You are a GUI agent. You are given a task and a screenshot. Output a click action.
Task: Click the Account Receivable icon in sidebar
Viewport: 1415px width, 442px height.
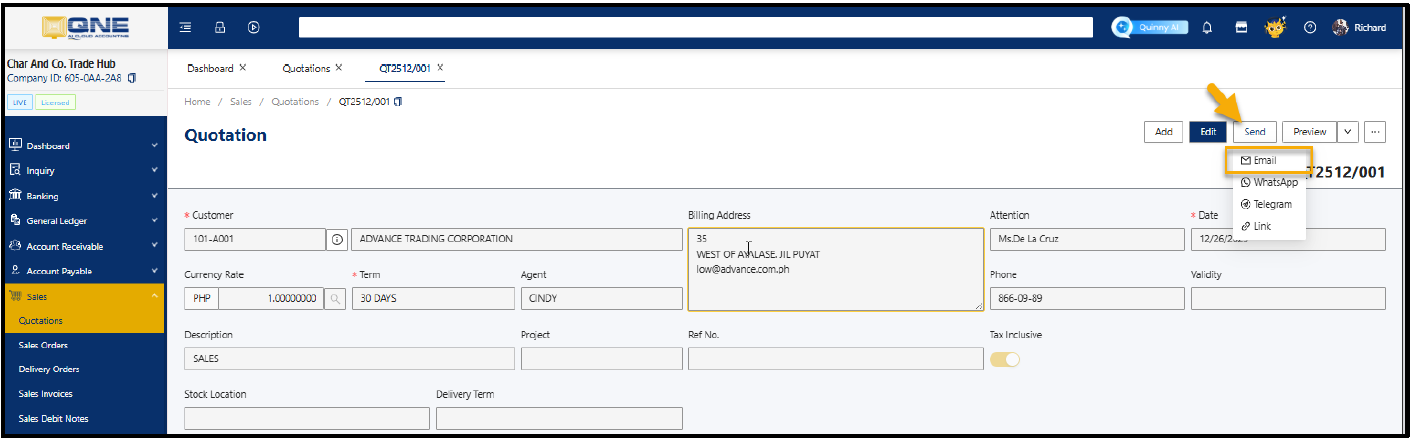[x=15, y=246]
